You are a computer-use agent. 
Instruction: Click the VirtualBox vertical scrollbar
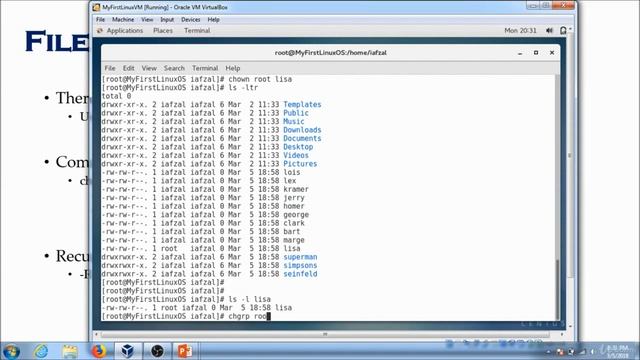coord(570,155)
